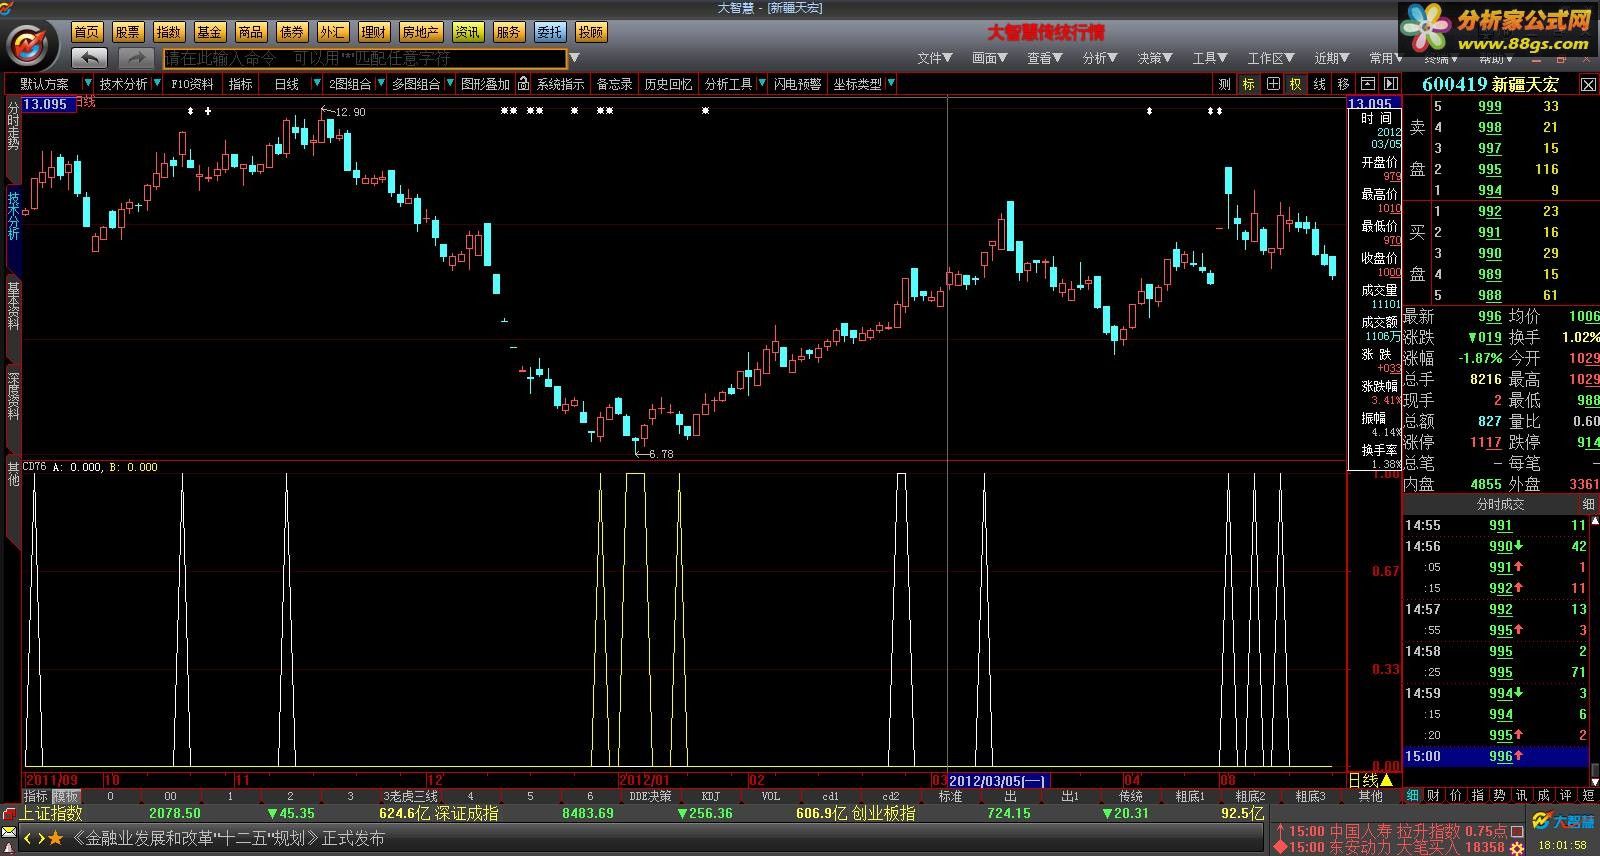Open the 工具 menu
1600x856 pixels.
pos(1210,58)
